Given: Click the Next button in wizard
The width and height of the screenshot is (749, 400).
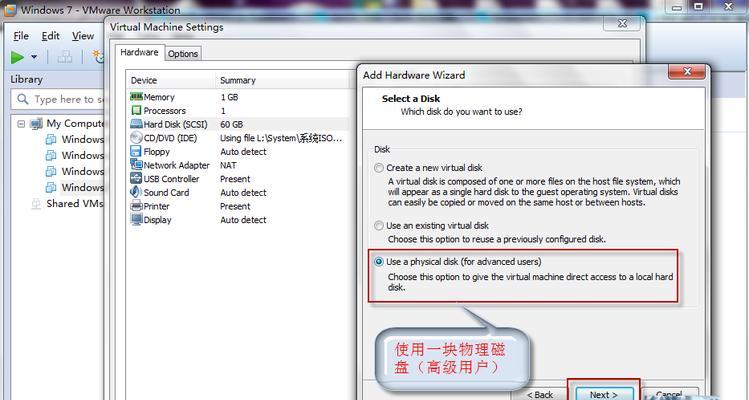Looking at the screenshot, I should pyautogui.click(x=604, y=393).
